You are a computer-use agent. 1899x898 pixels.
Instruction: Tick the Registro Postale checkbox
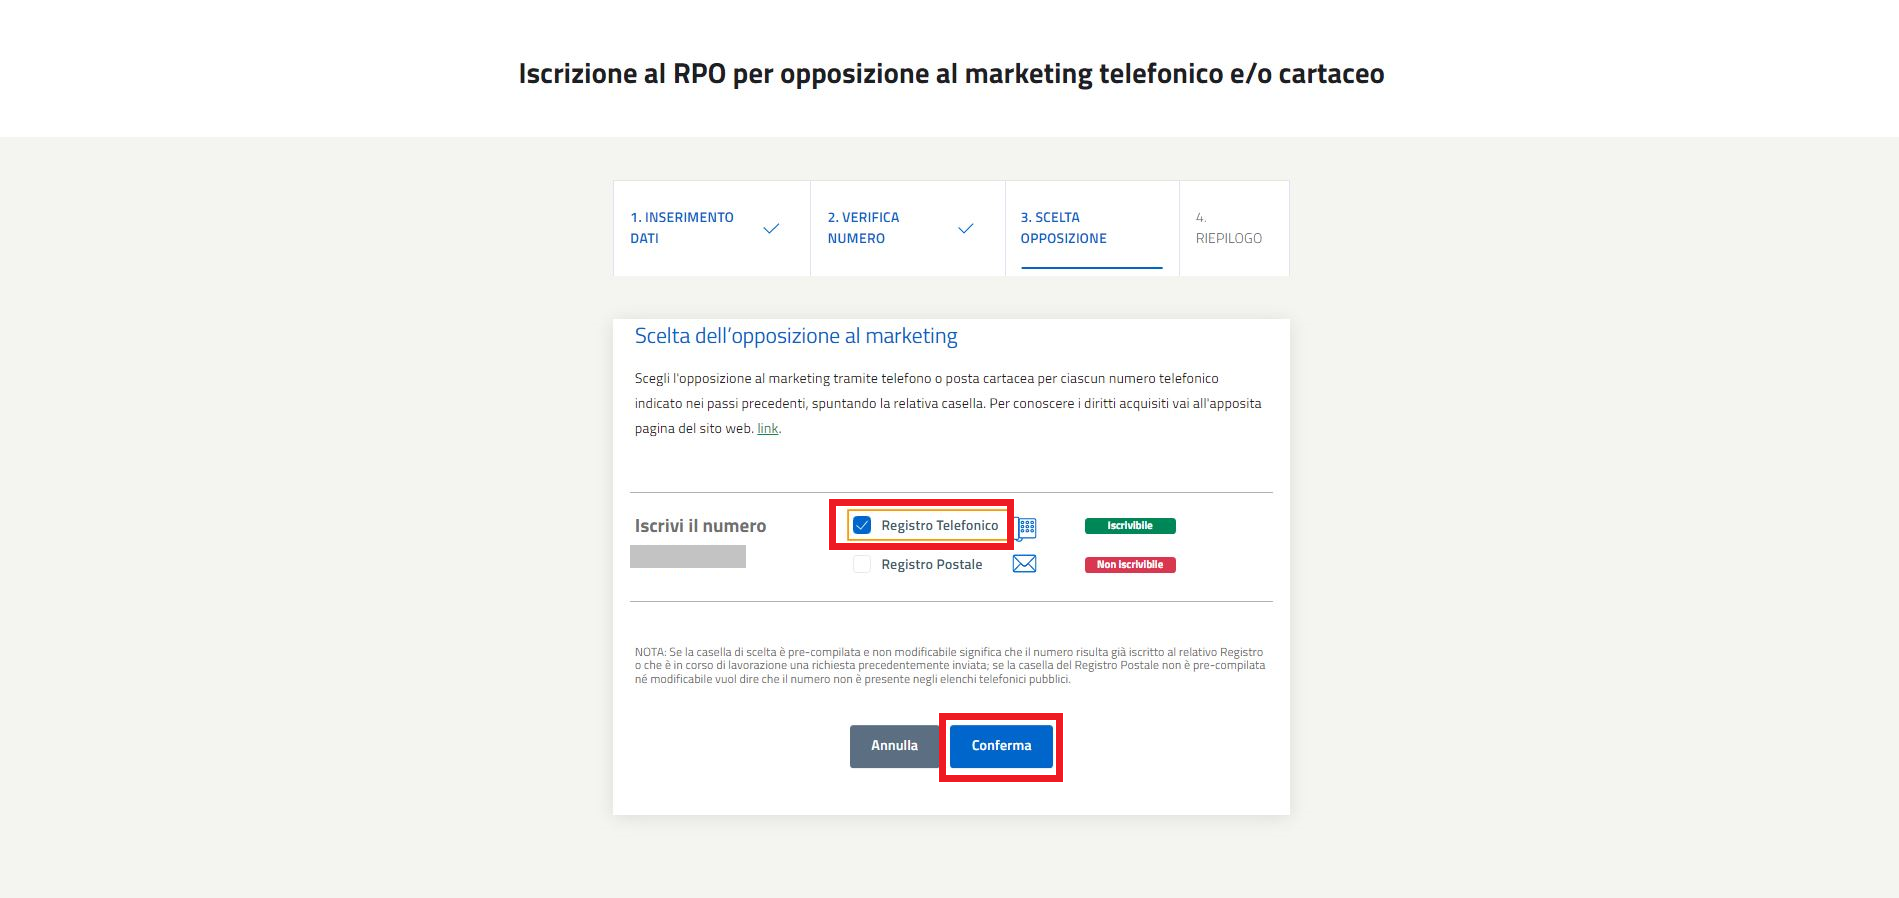pyautogui.click(x=862, y=564)
